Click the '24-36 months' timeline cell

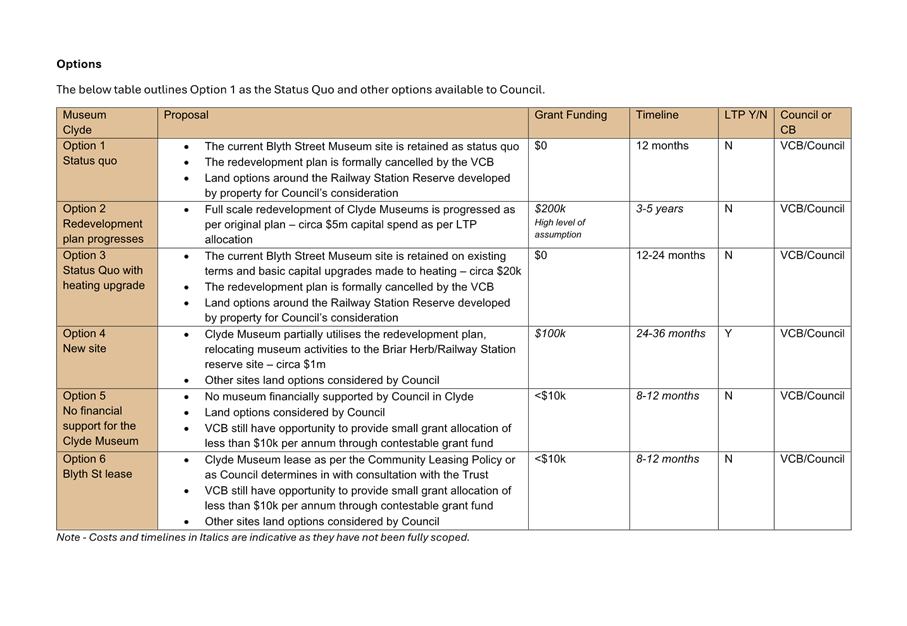[670, 334]
